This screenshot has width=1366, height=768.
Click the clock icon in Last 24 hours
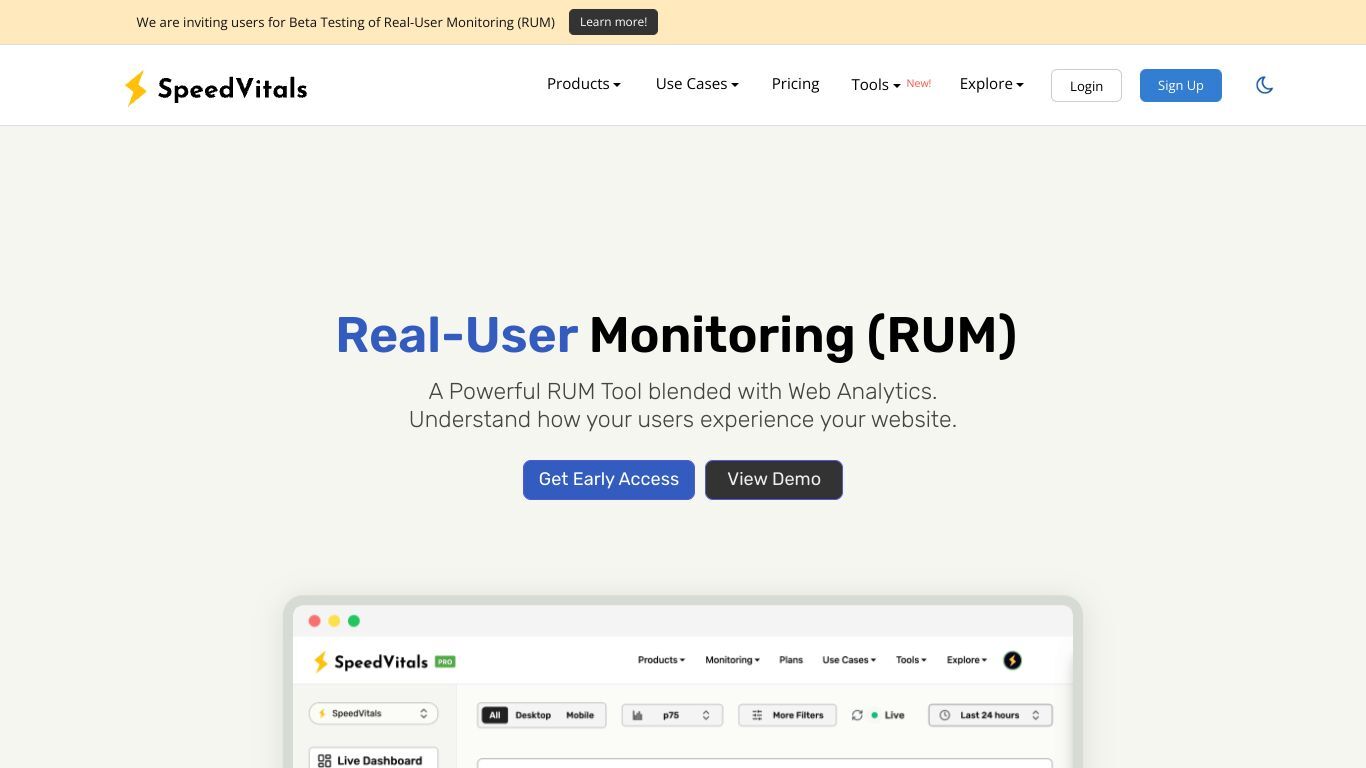click(x=945, y=715)
